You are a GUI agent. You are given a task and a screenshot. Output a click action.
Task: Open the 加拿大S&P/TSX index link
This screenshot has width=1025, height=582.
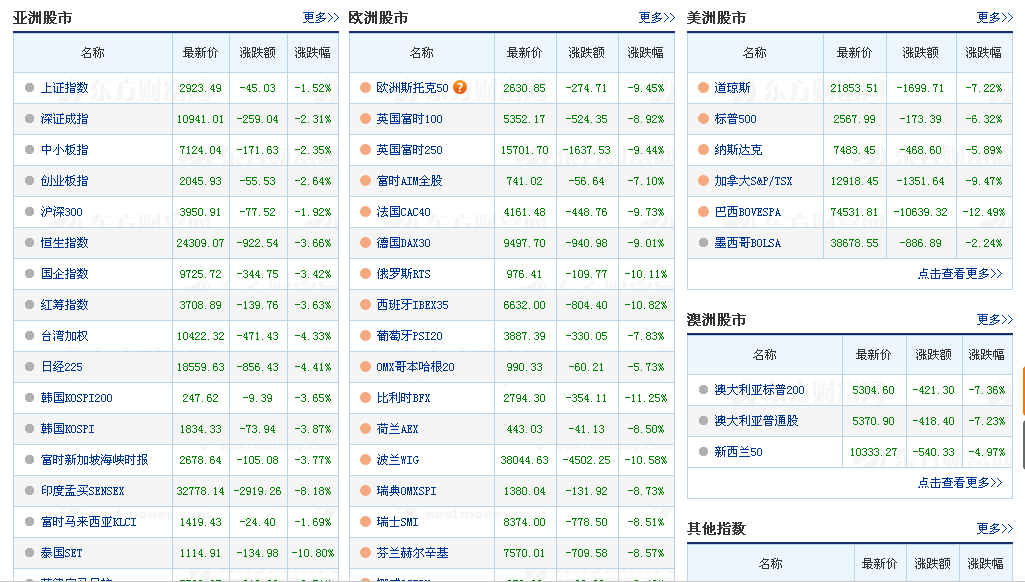pos(753,180)
